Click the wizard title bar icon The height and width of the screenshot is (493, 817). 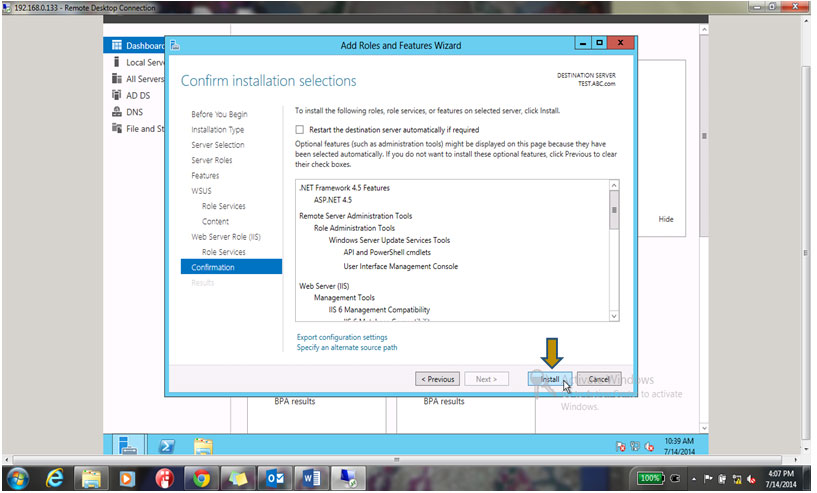pyautogui.click(x=175, y=45)
